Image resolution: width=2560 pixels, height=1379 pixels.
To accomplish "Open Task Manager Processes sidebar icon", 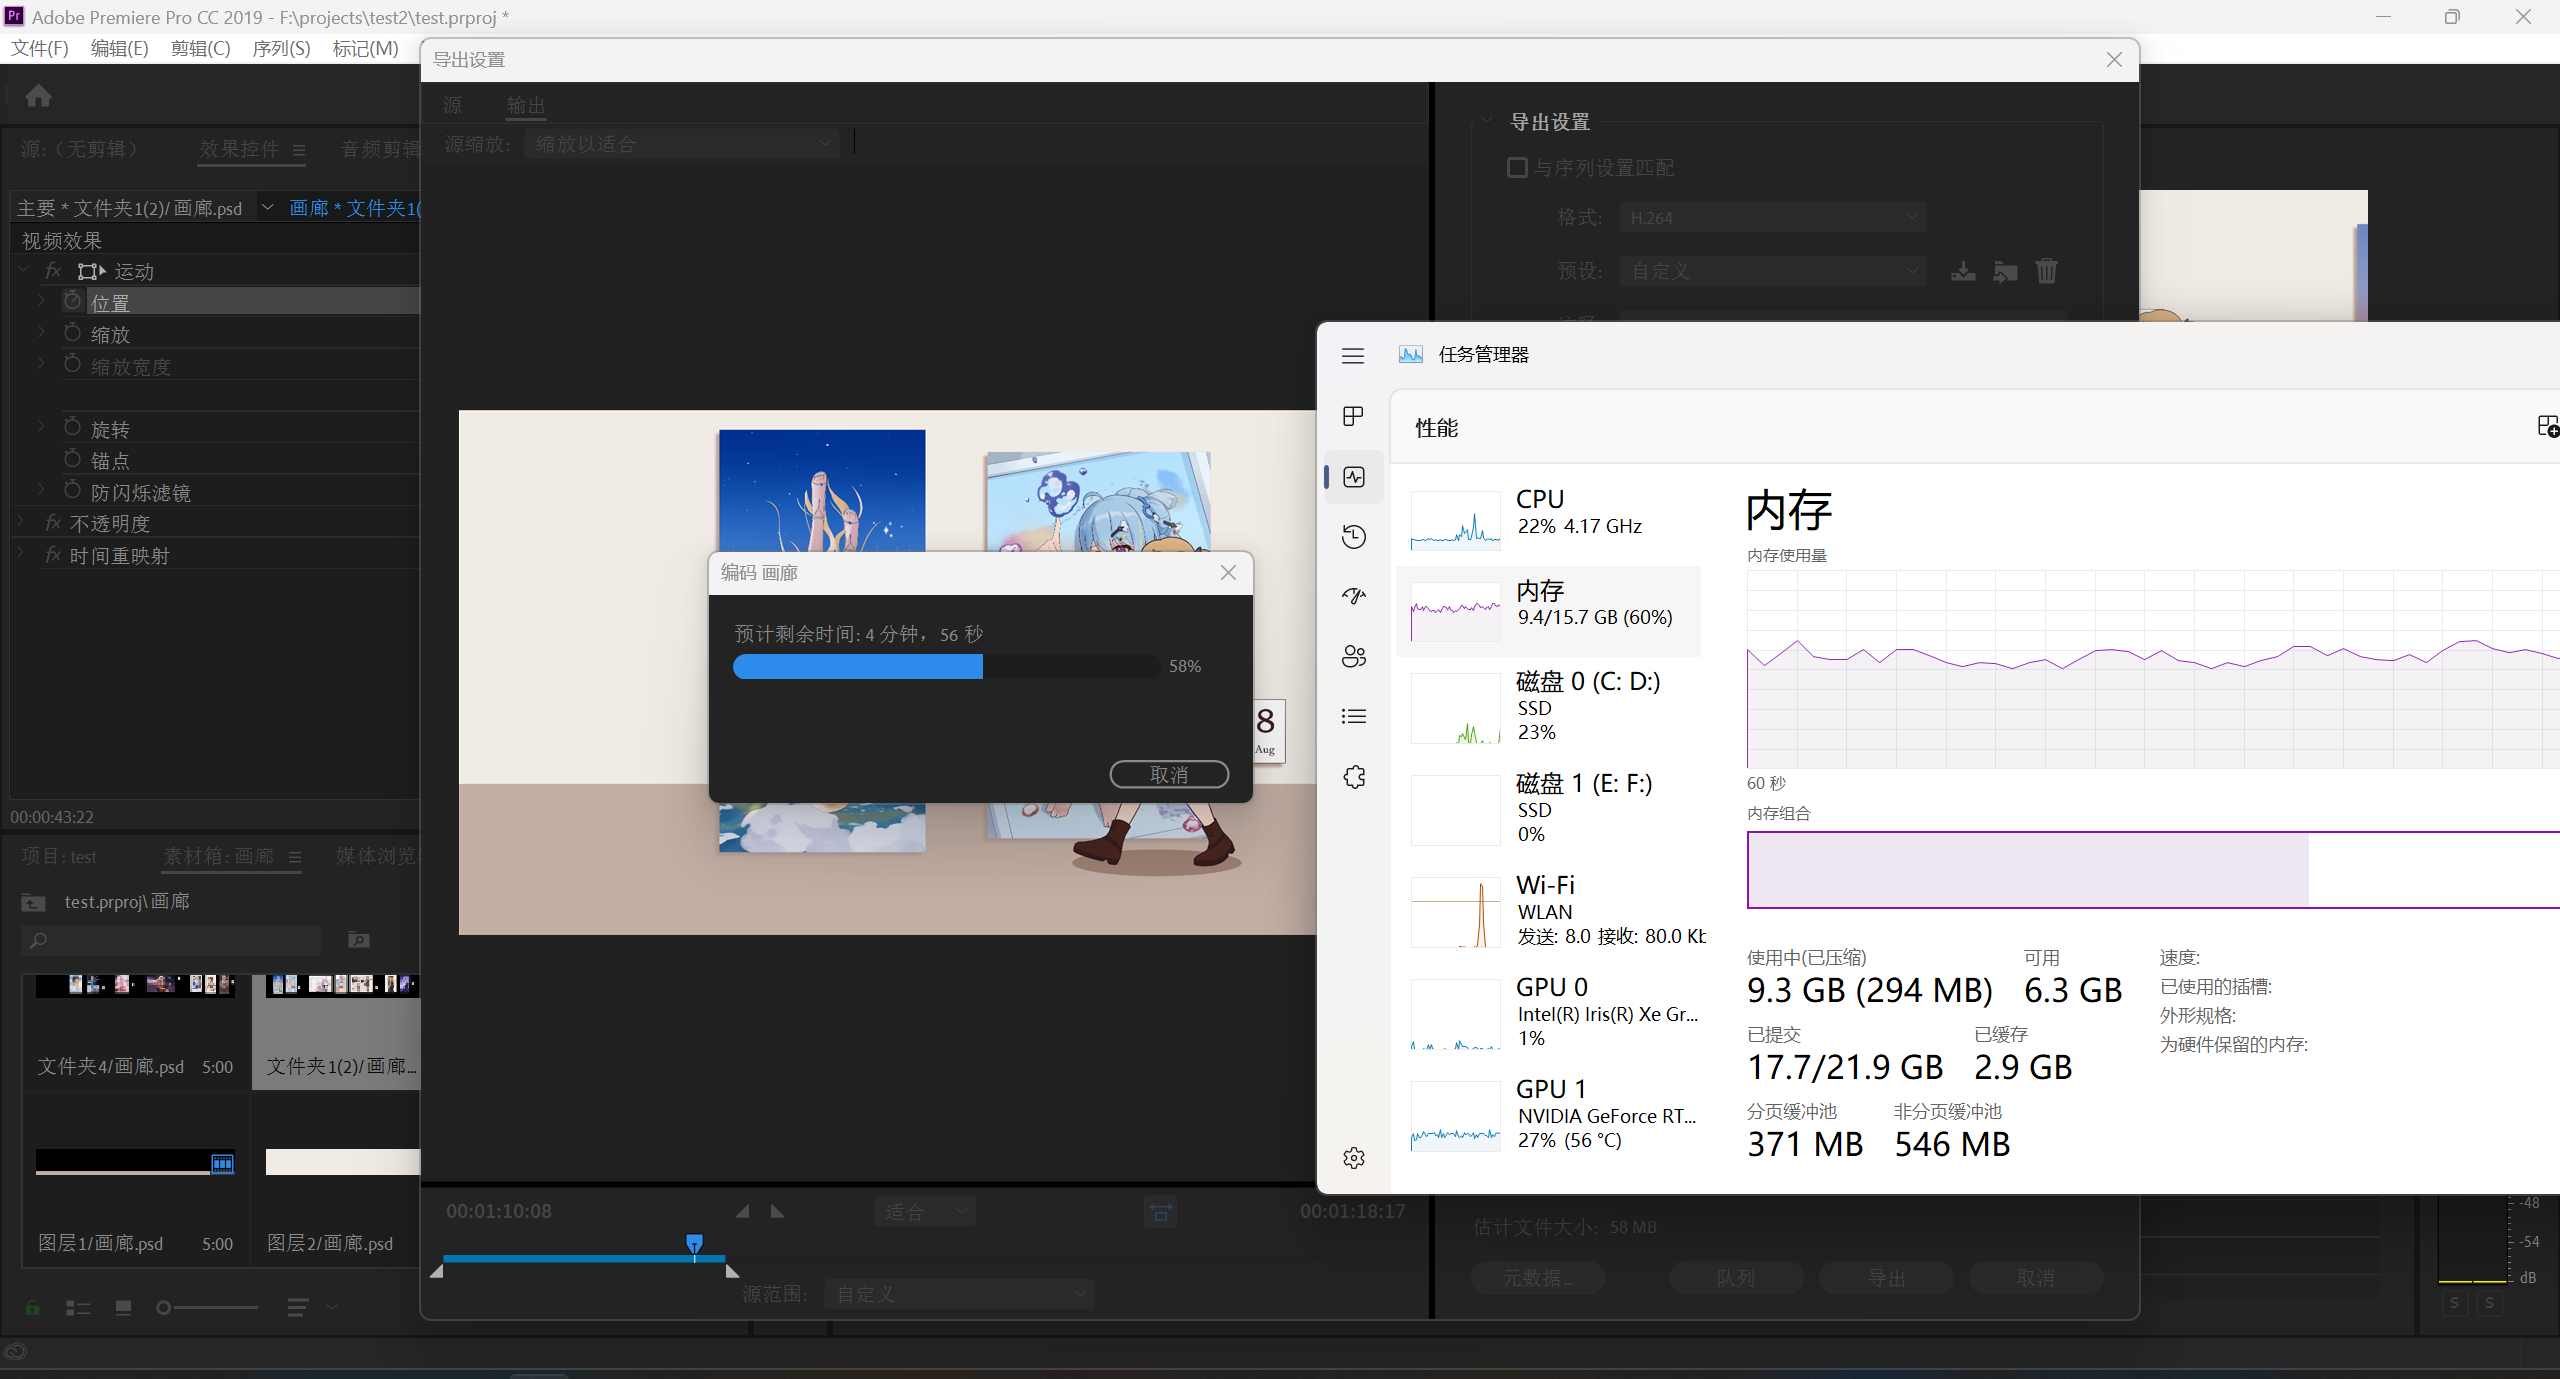I will coord(1353,416).
